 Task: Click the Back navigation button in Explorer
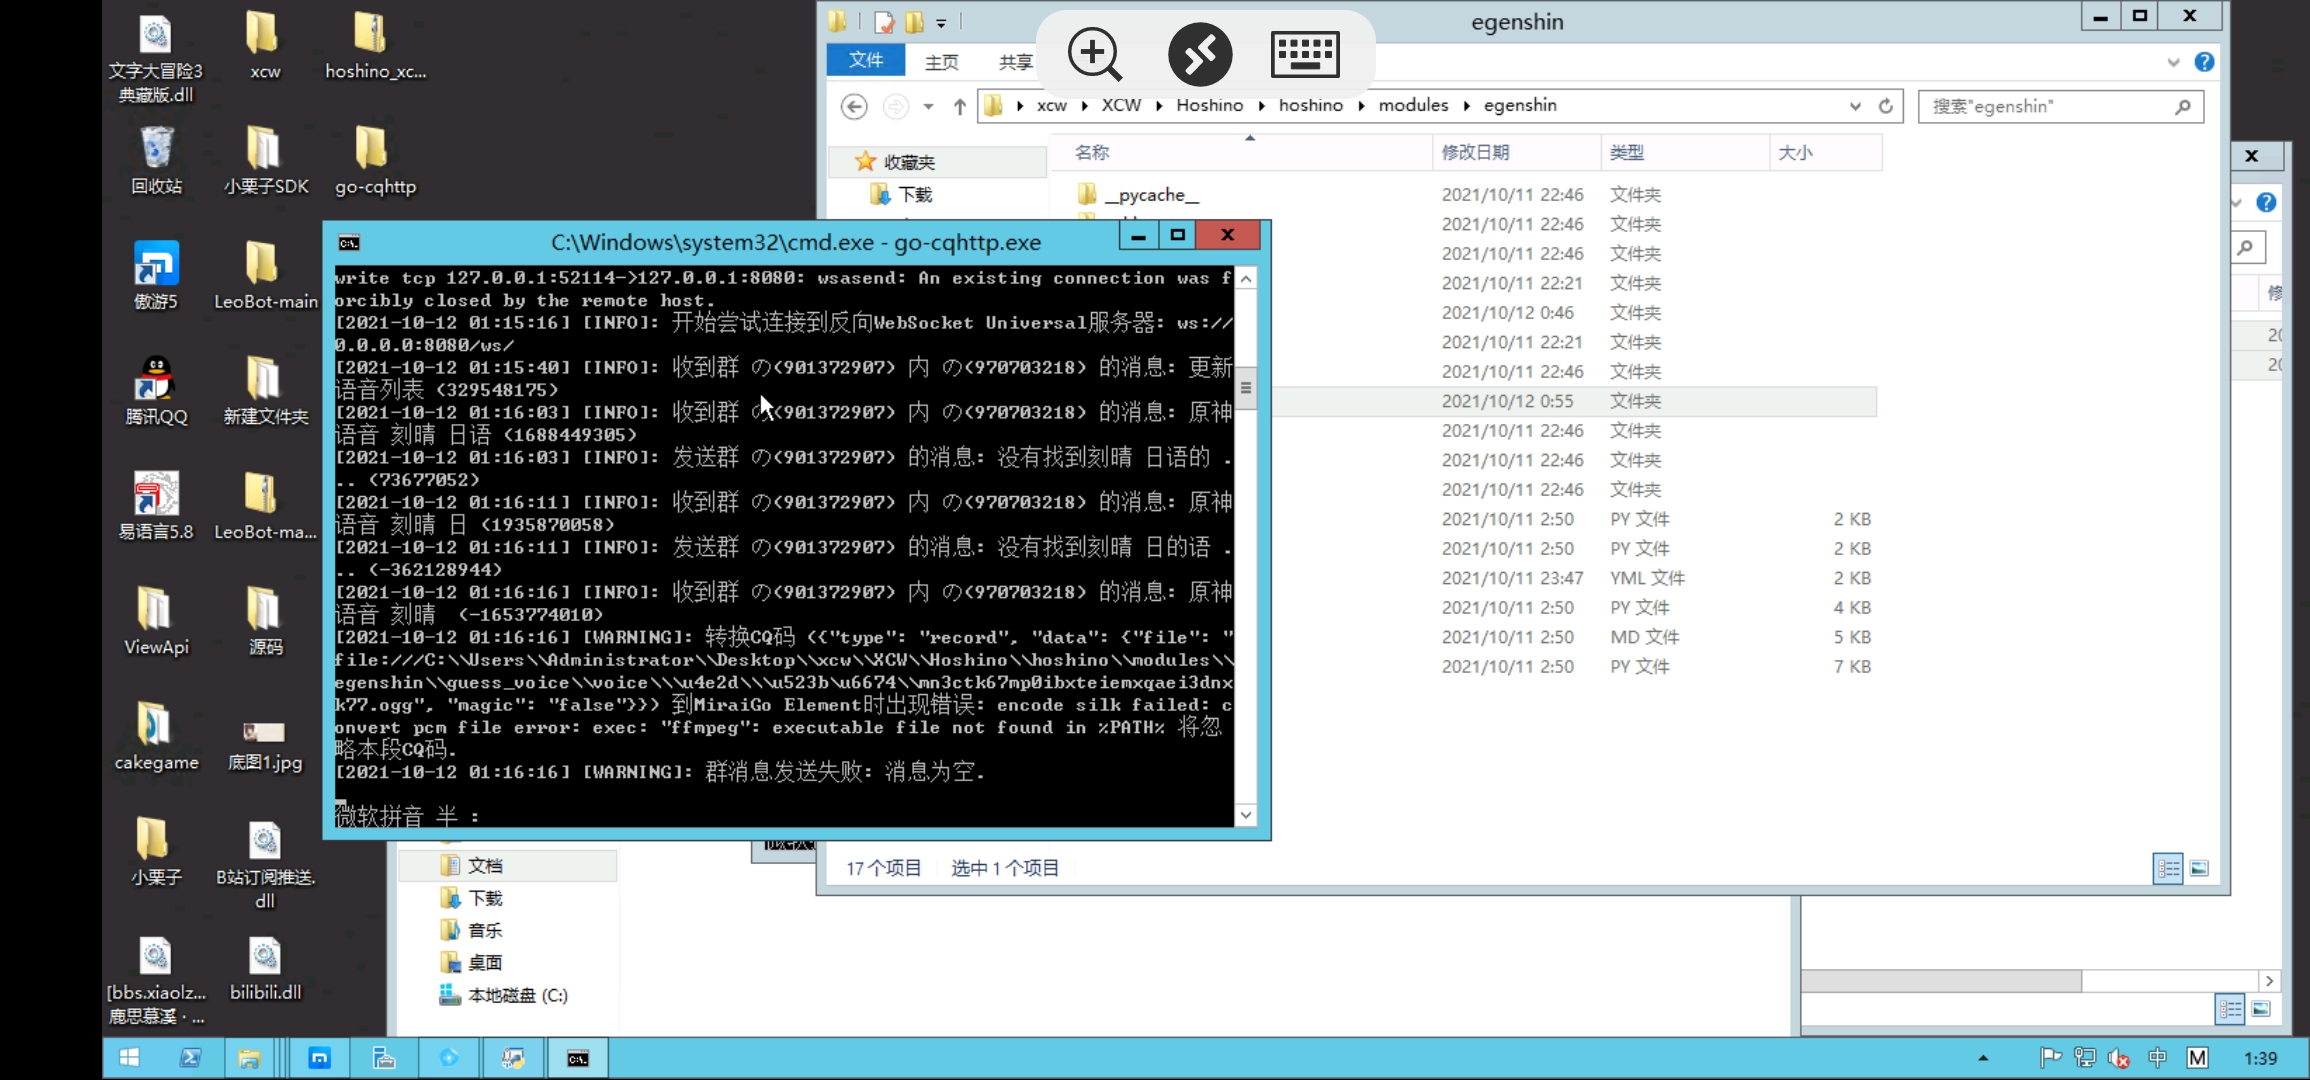click(854, 106)
